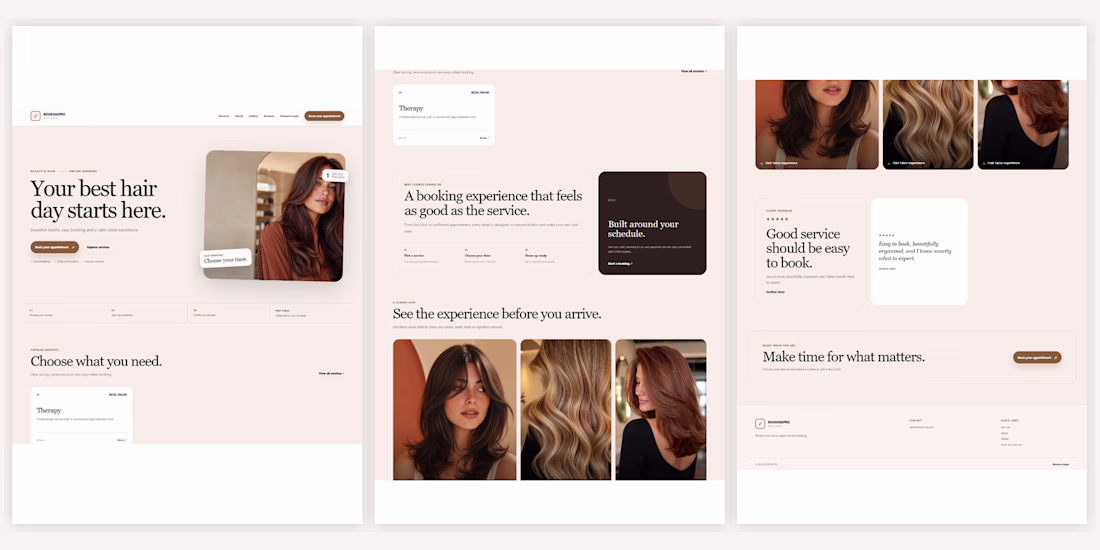This screenshot has width=1100, height=550.
Task: Click the services available badge on the hero photo
Action: tap(335, 175)
